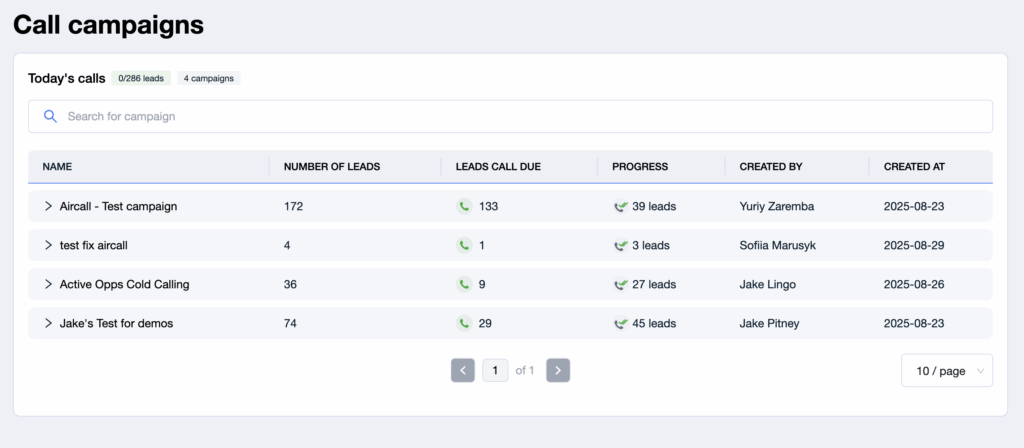Expand Active Opps Cold Calling row
The image size is (1024, 448).
click(x=48, y=285)
